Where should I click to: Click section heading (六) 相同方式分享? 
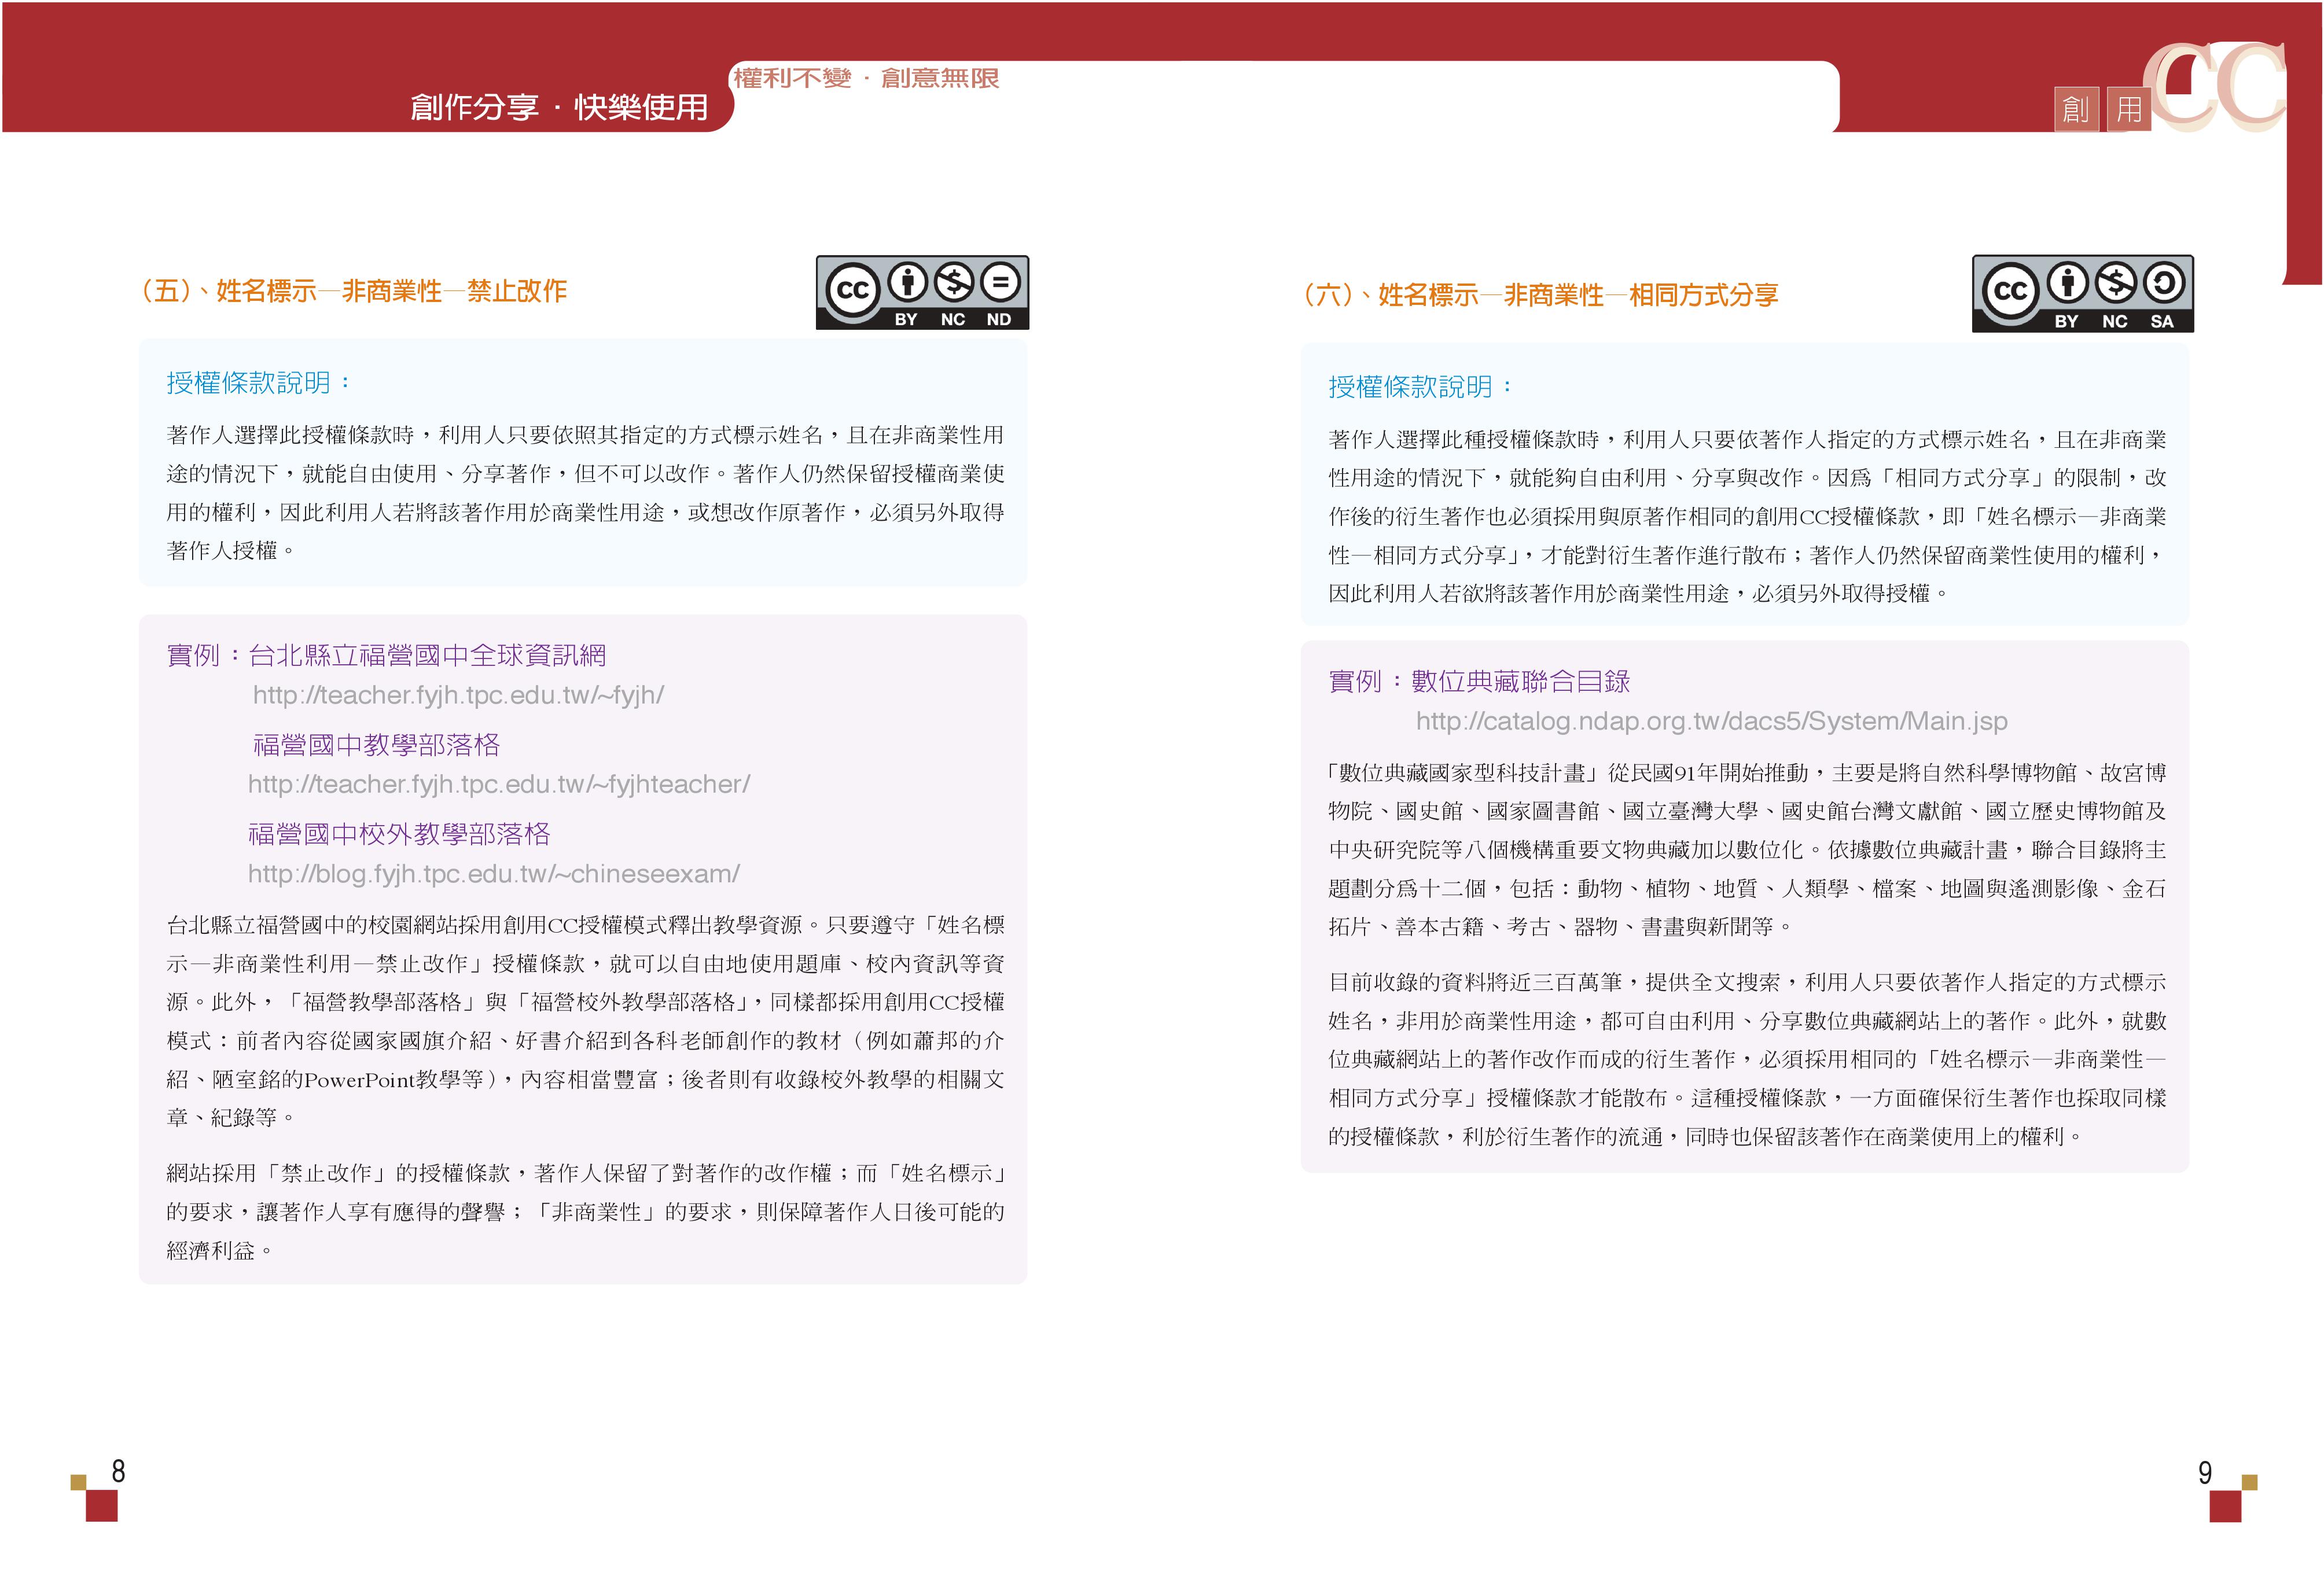1540,295
